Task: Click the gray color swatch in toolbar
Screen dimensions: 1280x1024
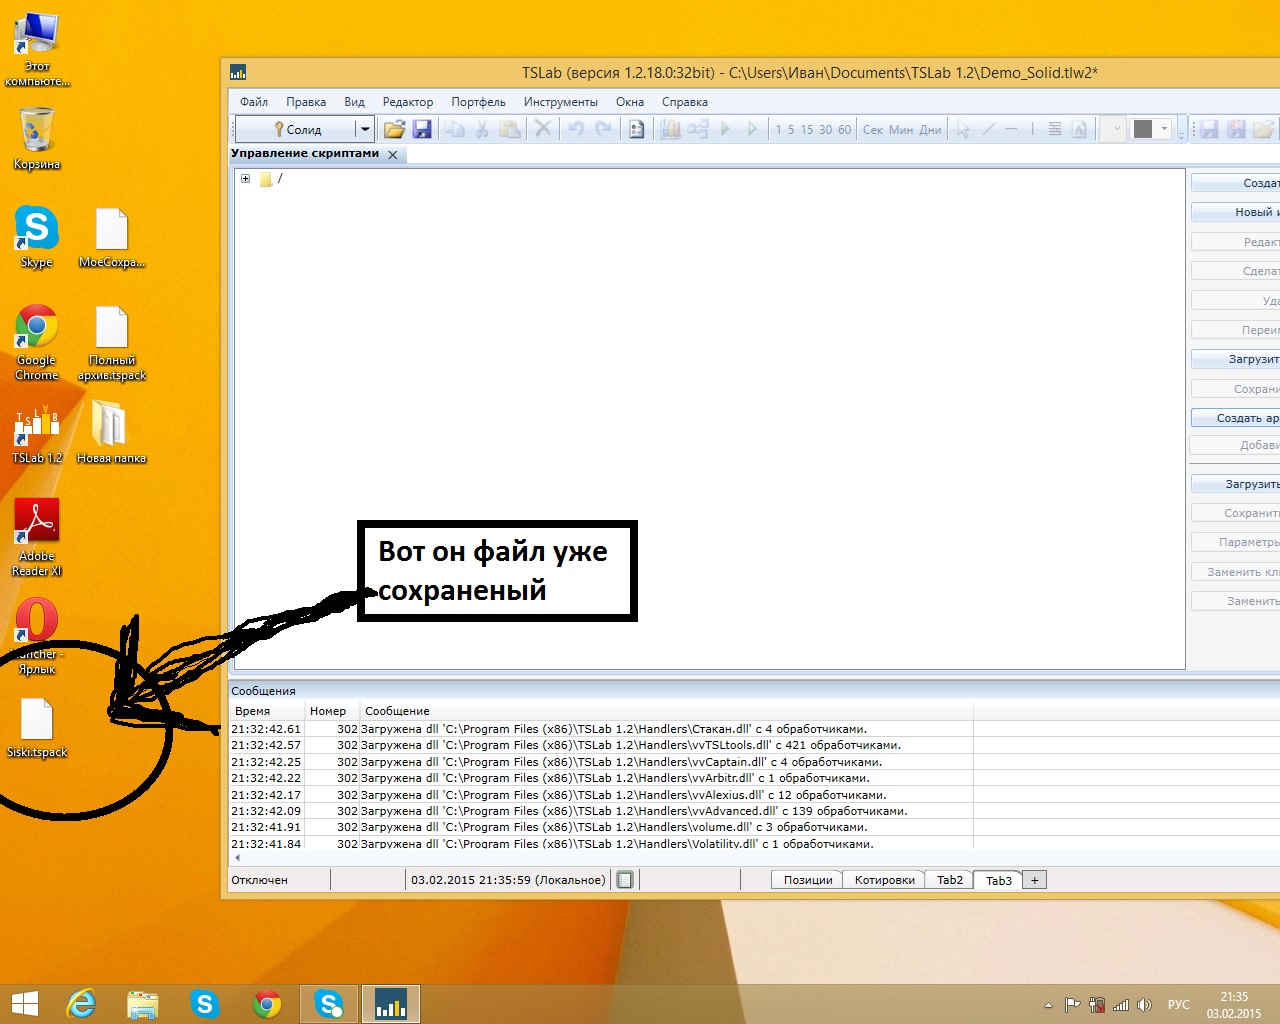Action: (x=1143, y=129)
